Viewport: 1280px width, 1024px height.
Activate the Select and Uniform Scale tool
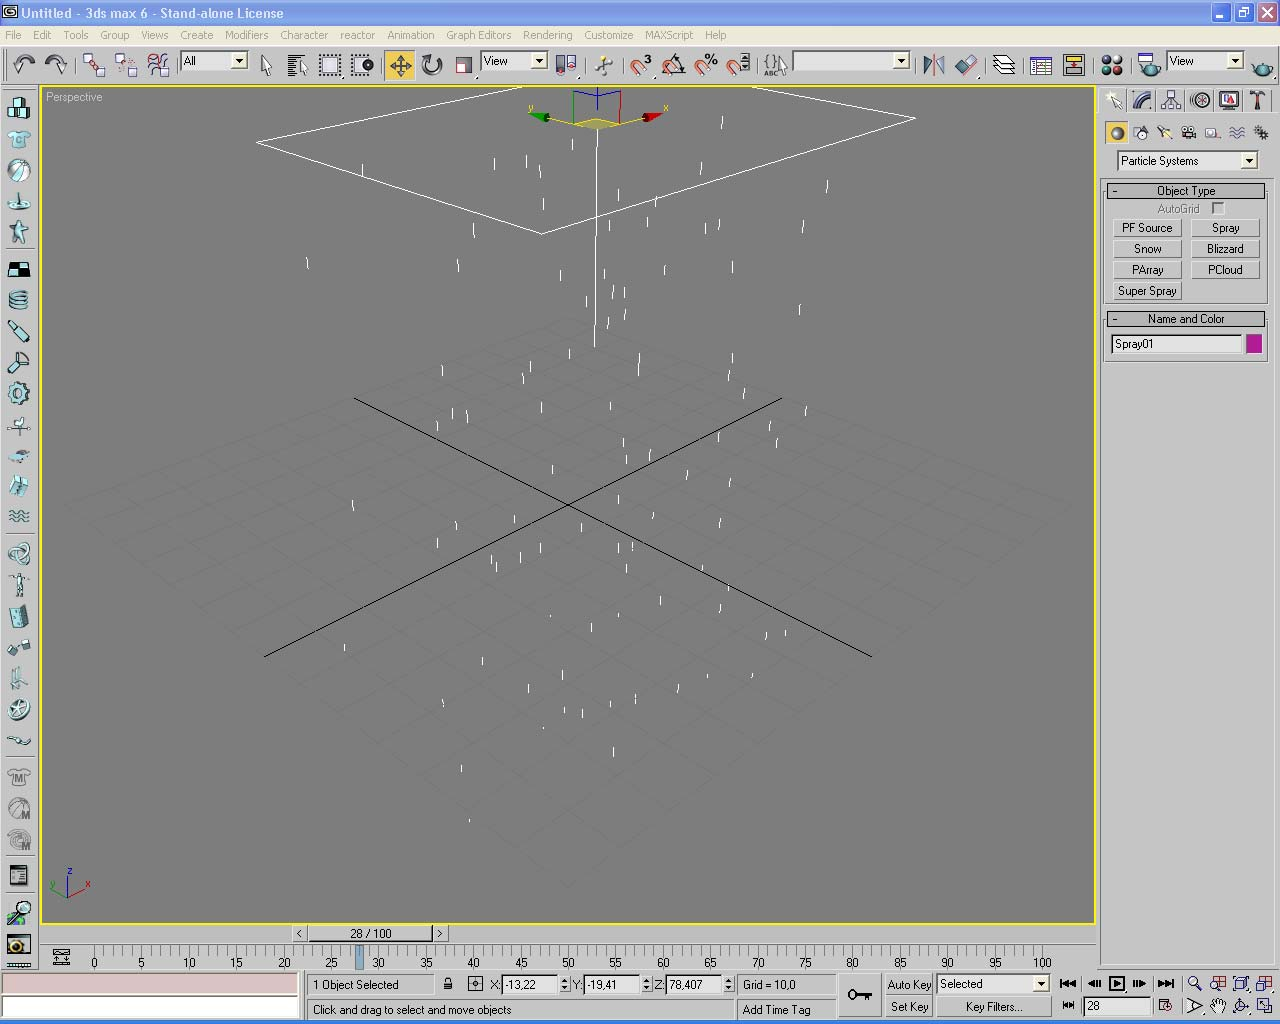coord(463,65)
